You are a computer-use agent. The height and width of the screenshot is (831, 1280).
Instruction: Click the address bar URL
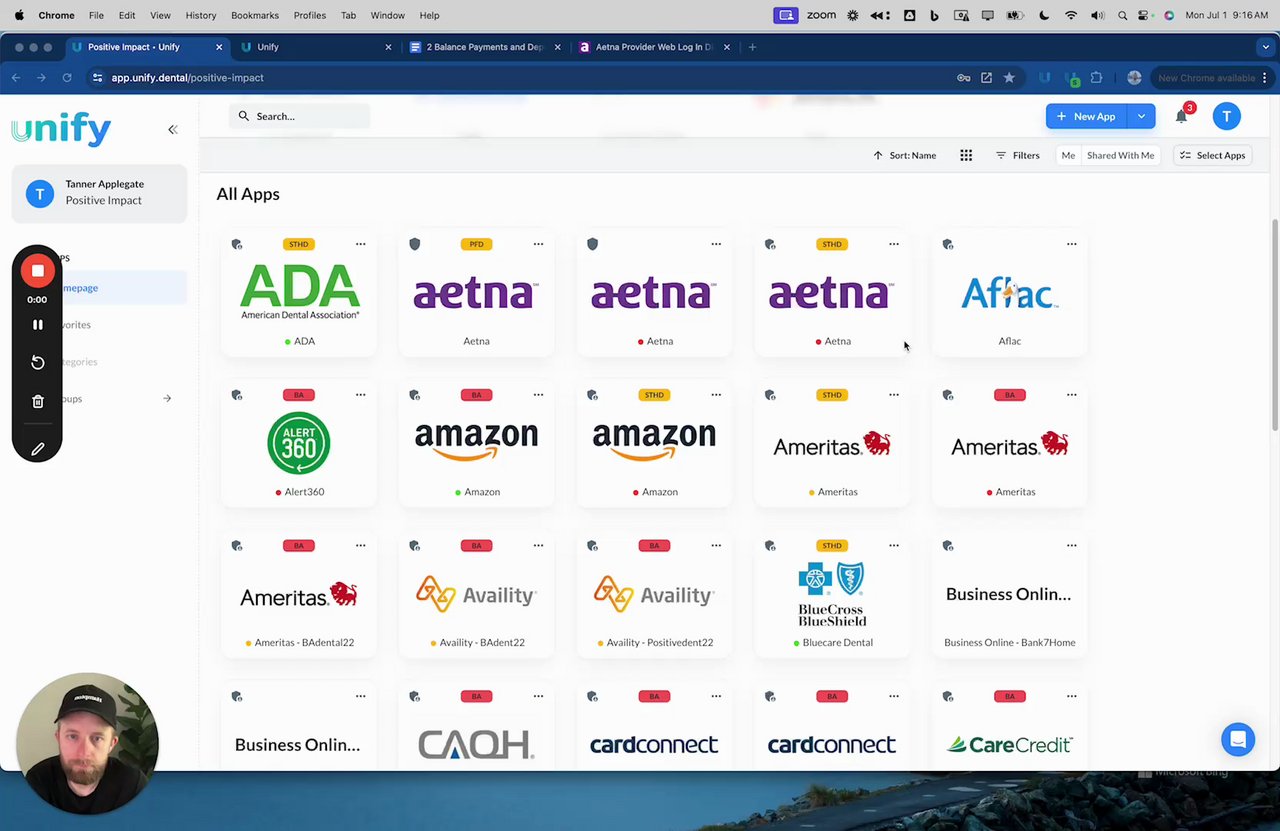click(187, 78)
